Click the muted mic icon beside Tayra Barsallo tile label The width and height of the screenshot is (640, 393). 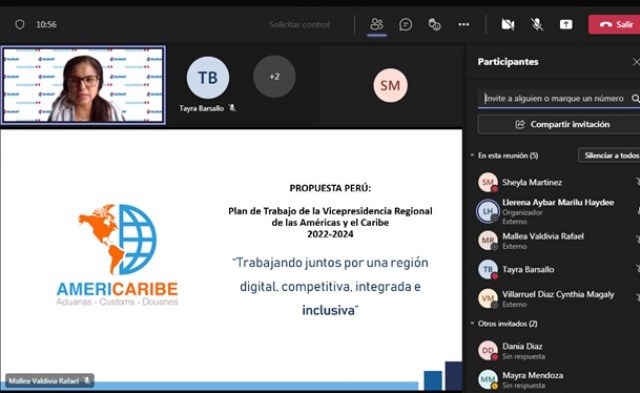(232, 108)
